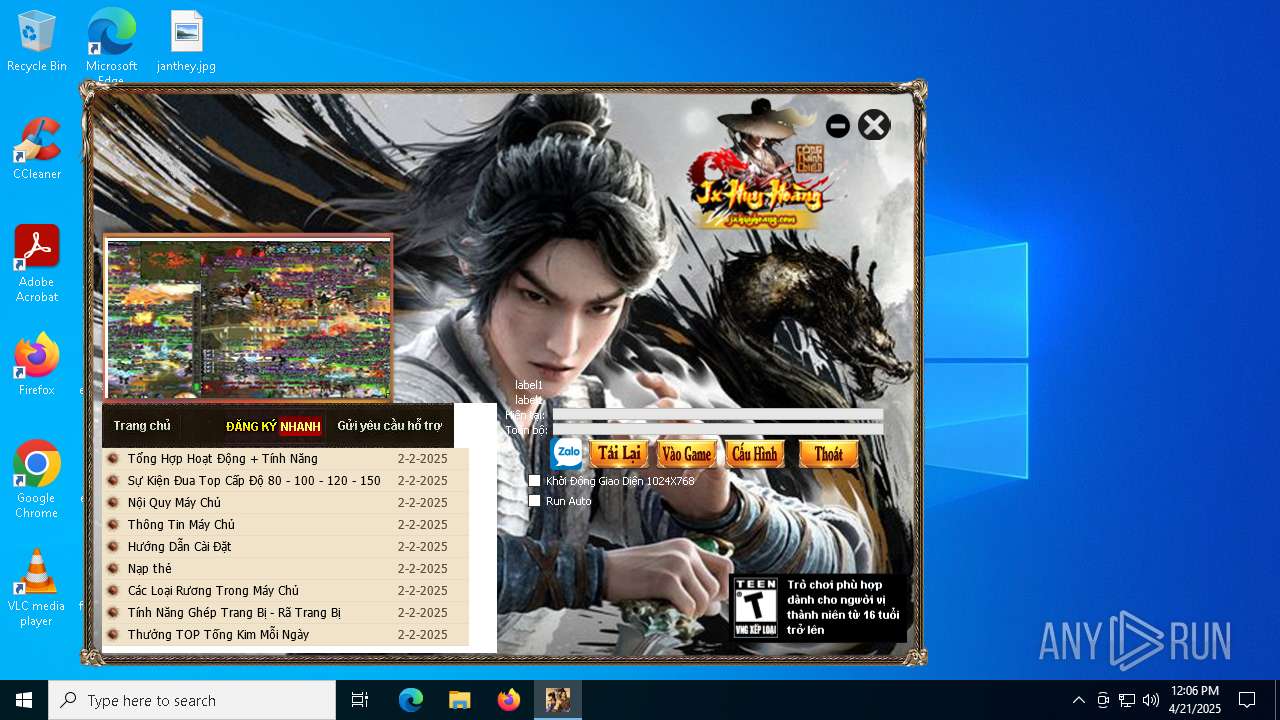1280x720 pixels.
Task: Open Firefox from the taskbar
Action: (x=509, y=700)
